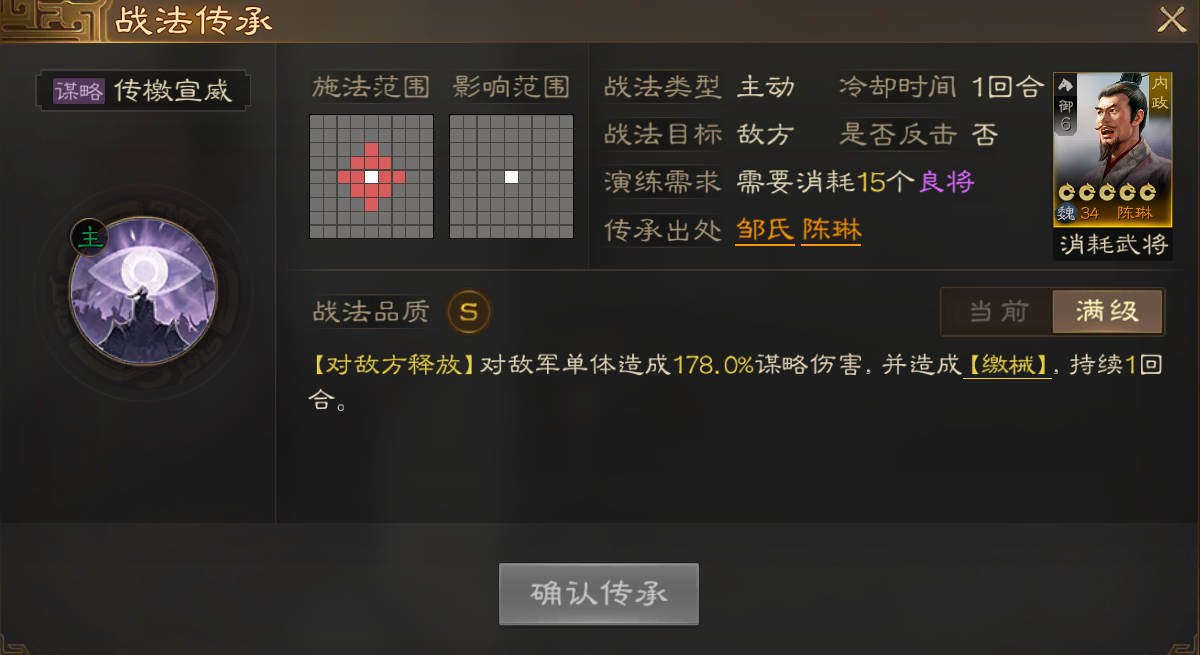The height and width of the screenshot is (655, 1200).
Task: Click the 传檄宣威 skill name label
Action: (173, 92)
